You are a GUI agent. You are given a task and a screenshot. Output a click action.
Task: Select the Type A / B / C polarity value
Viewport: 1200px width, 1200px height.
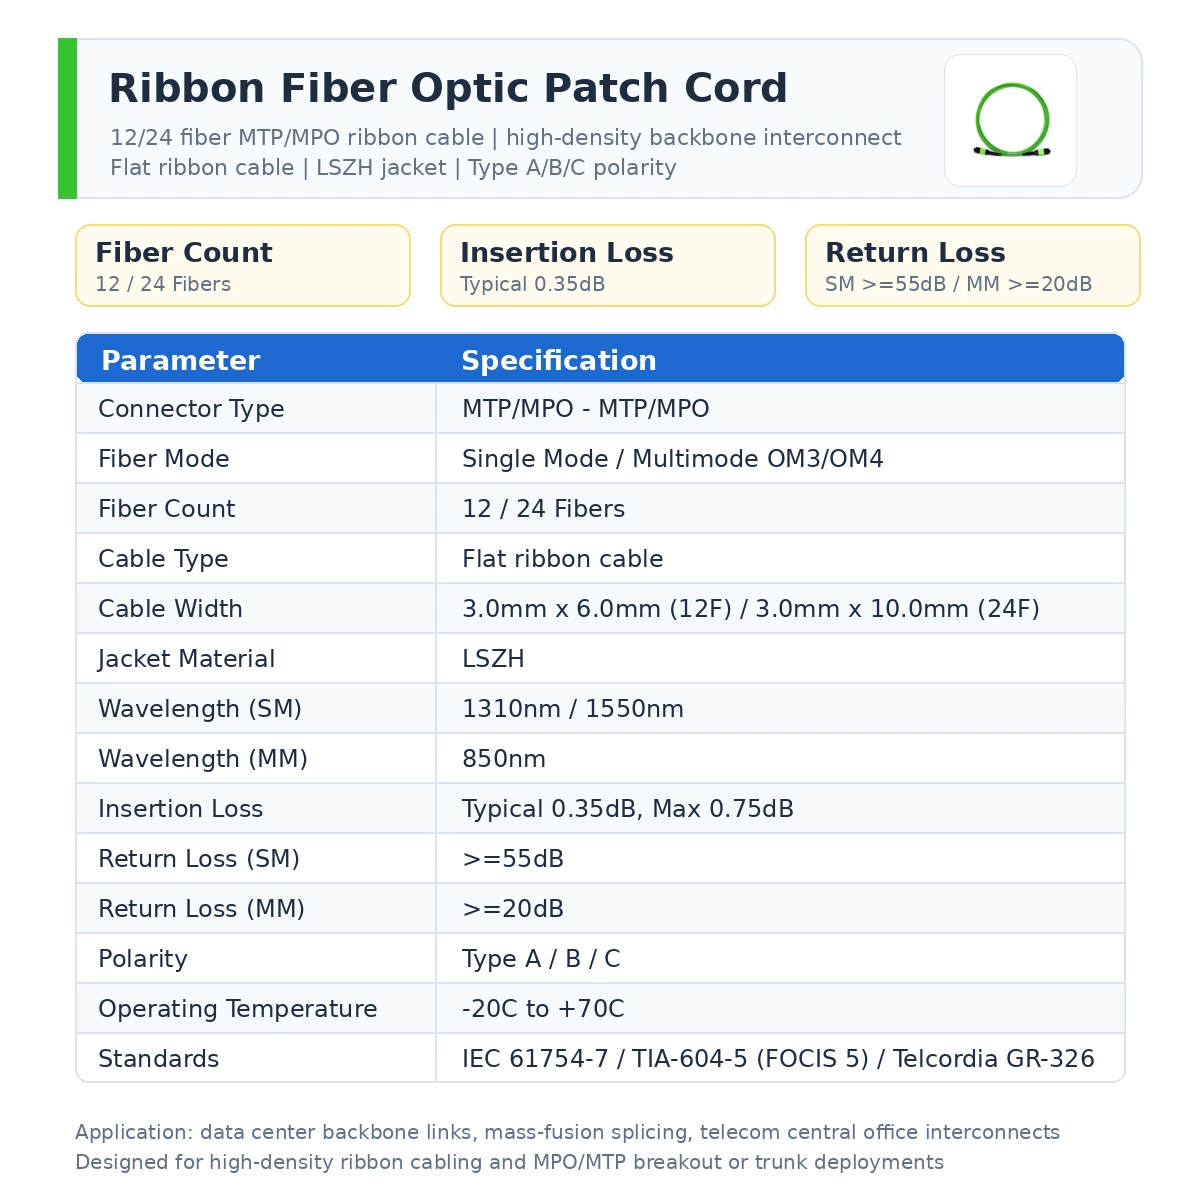[541, 959]
